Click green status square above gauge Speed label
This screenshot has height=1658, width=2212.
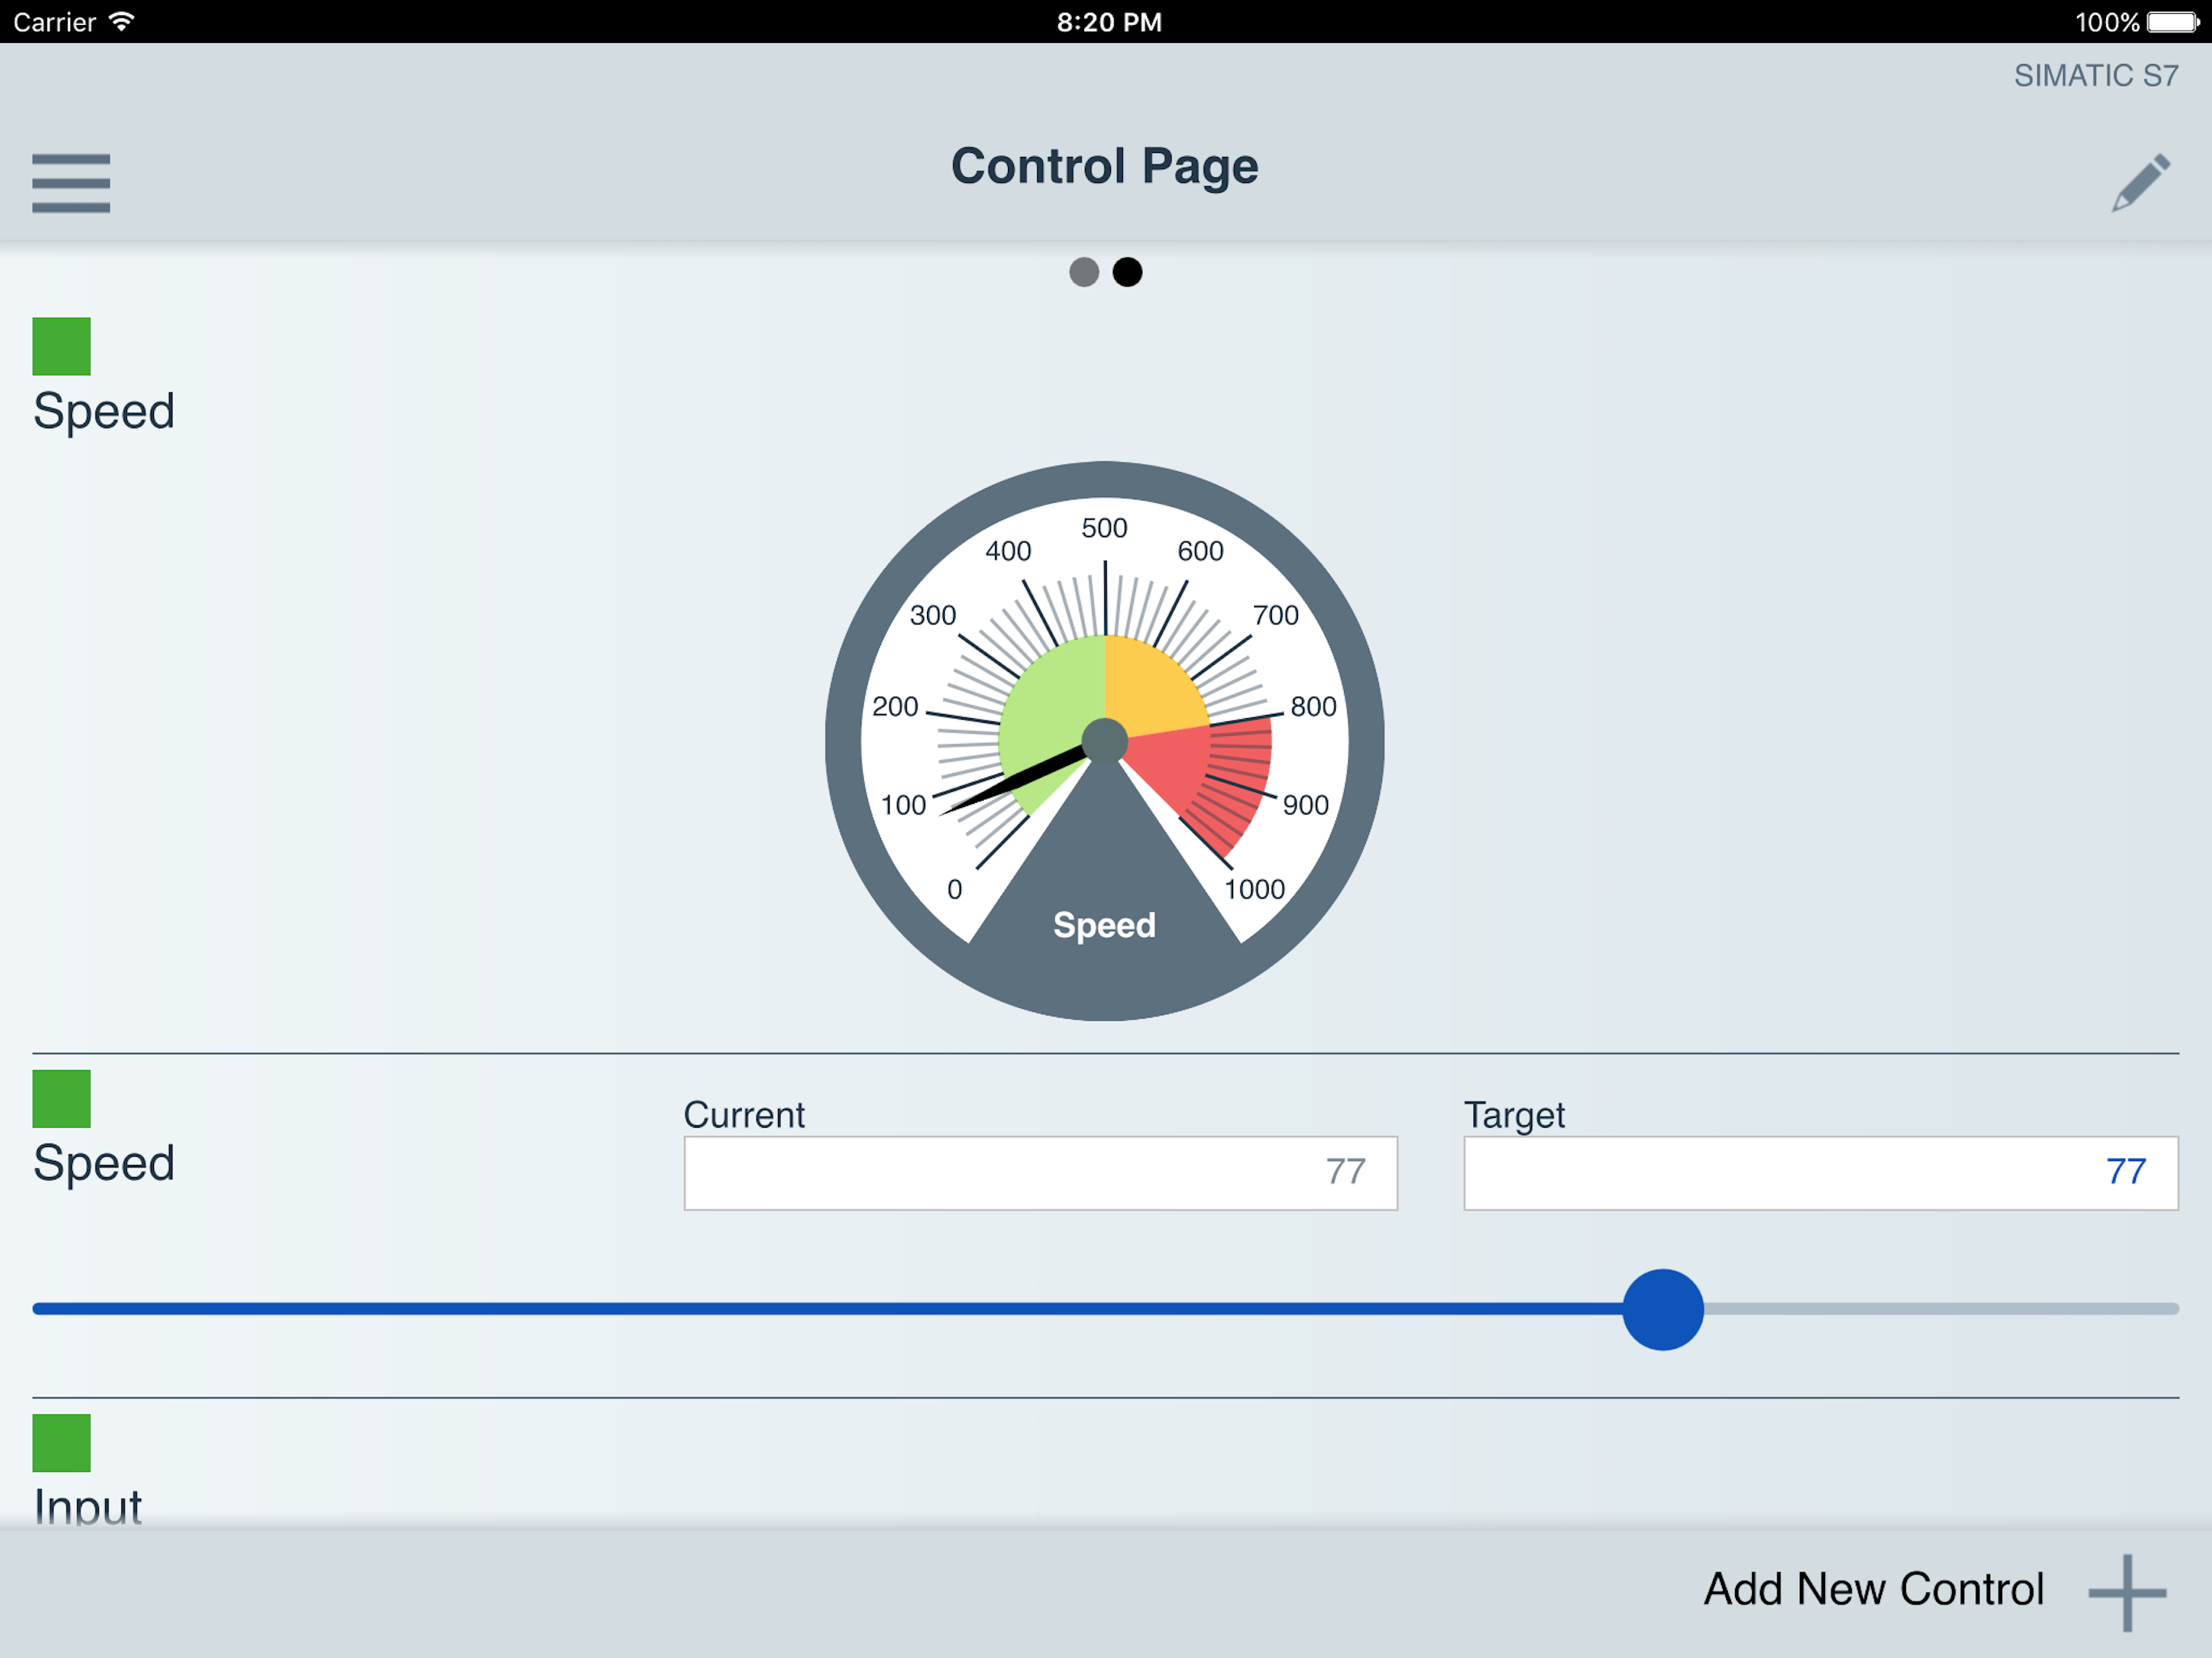pos(62,346)
